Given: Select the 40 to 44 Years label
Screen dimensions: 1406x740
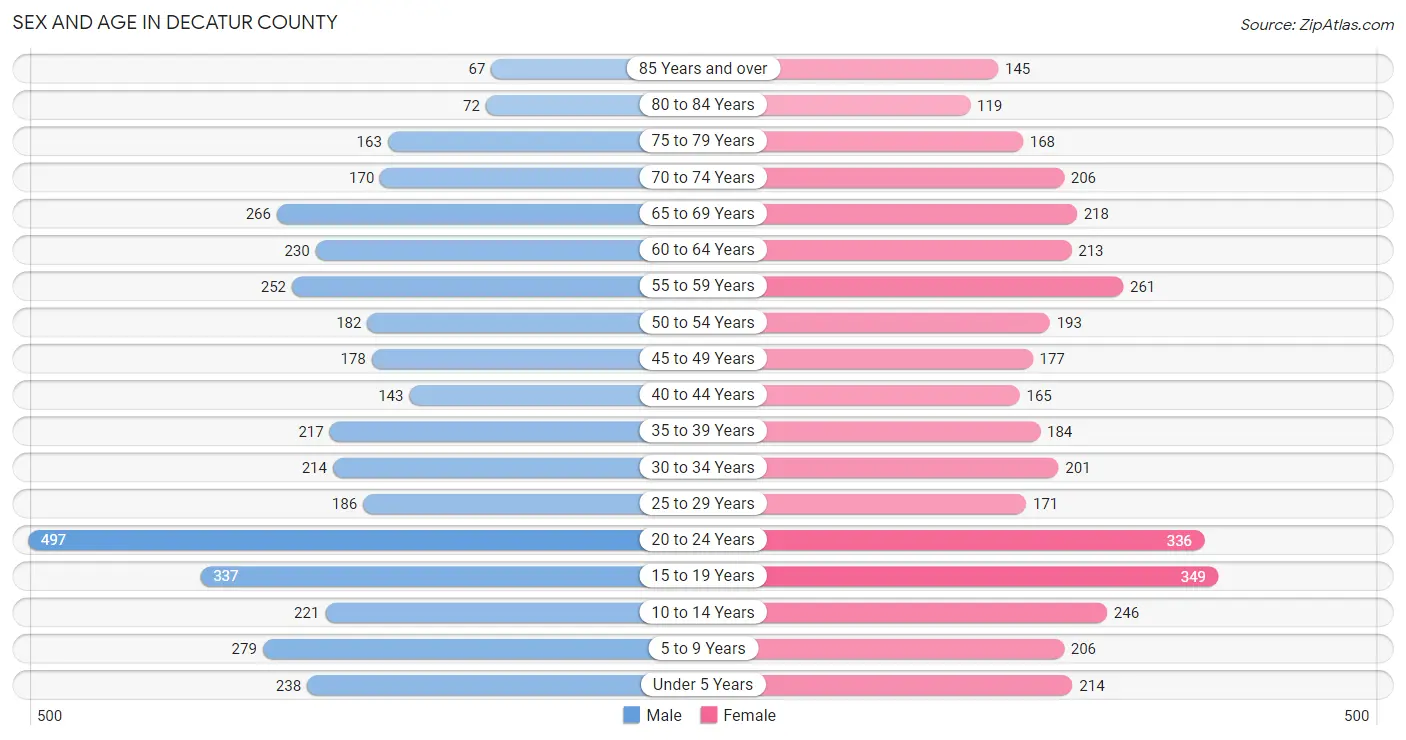Looking at the screenshot, I should tap(703, 395).
